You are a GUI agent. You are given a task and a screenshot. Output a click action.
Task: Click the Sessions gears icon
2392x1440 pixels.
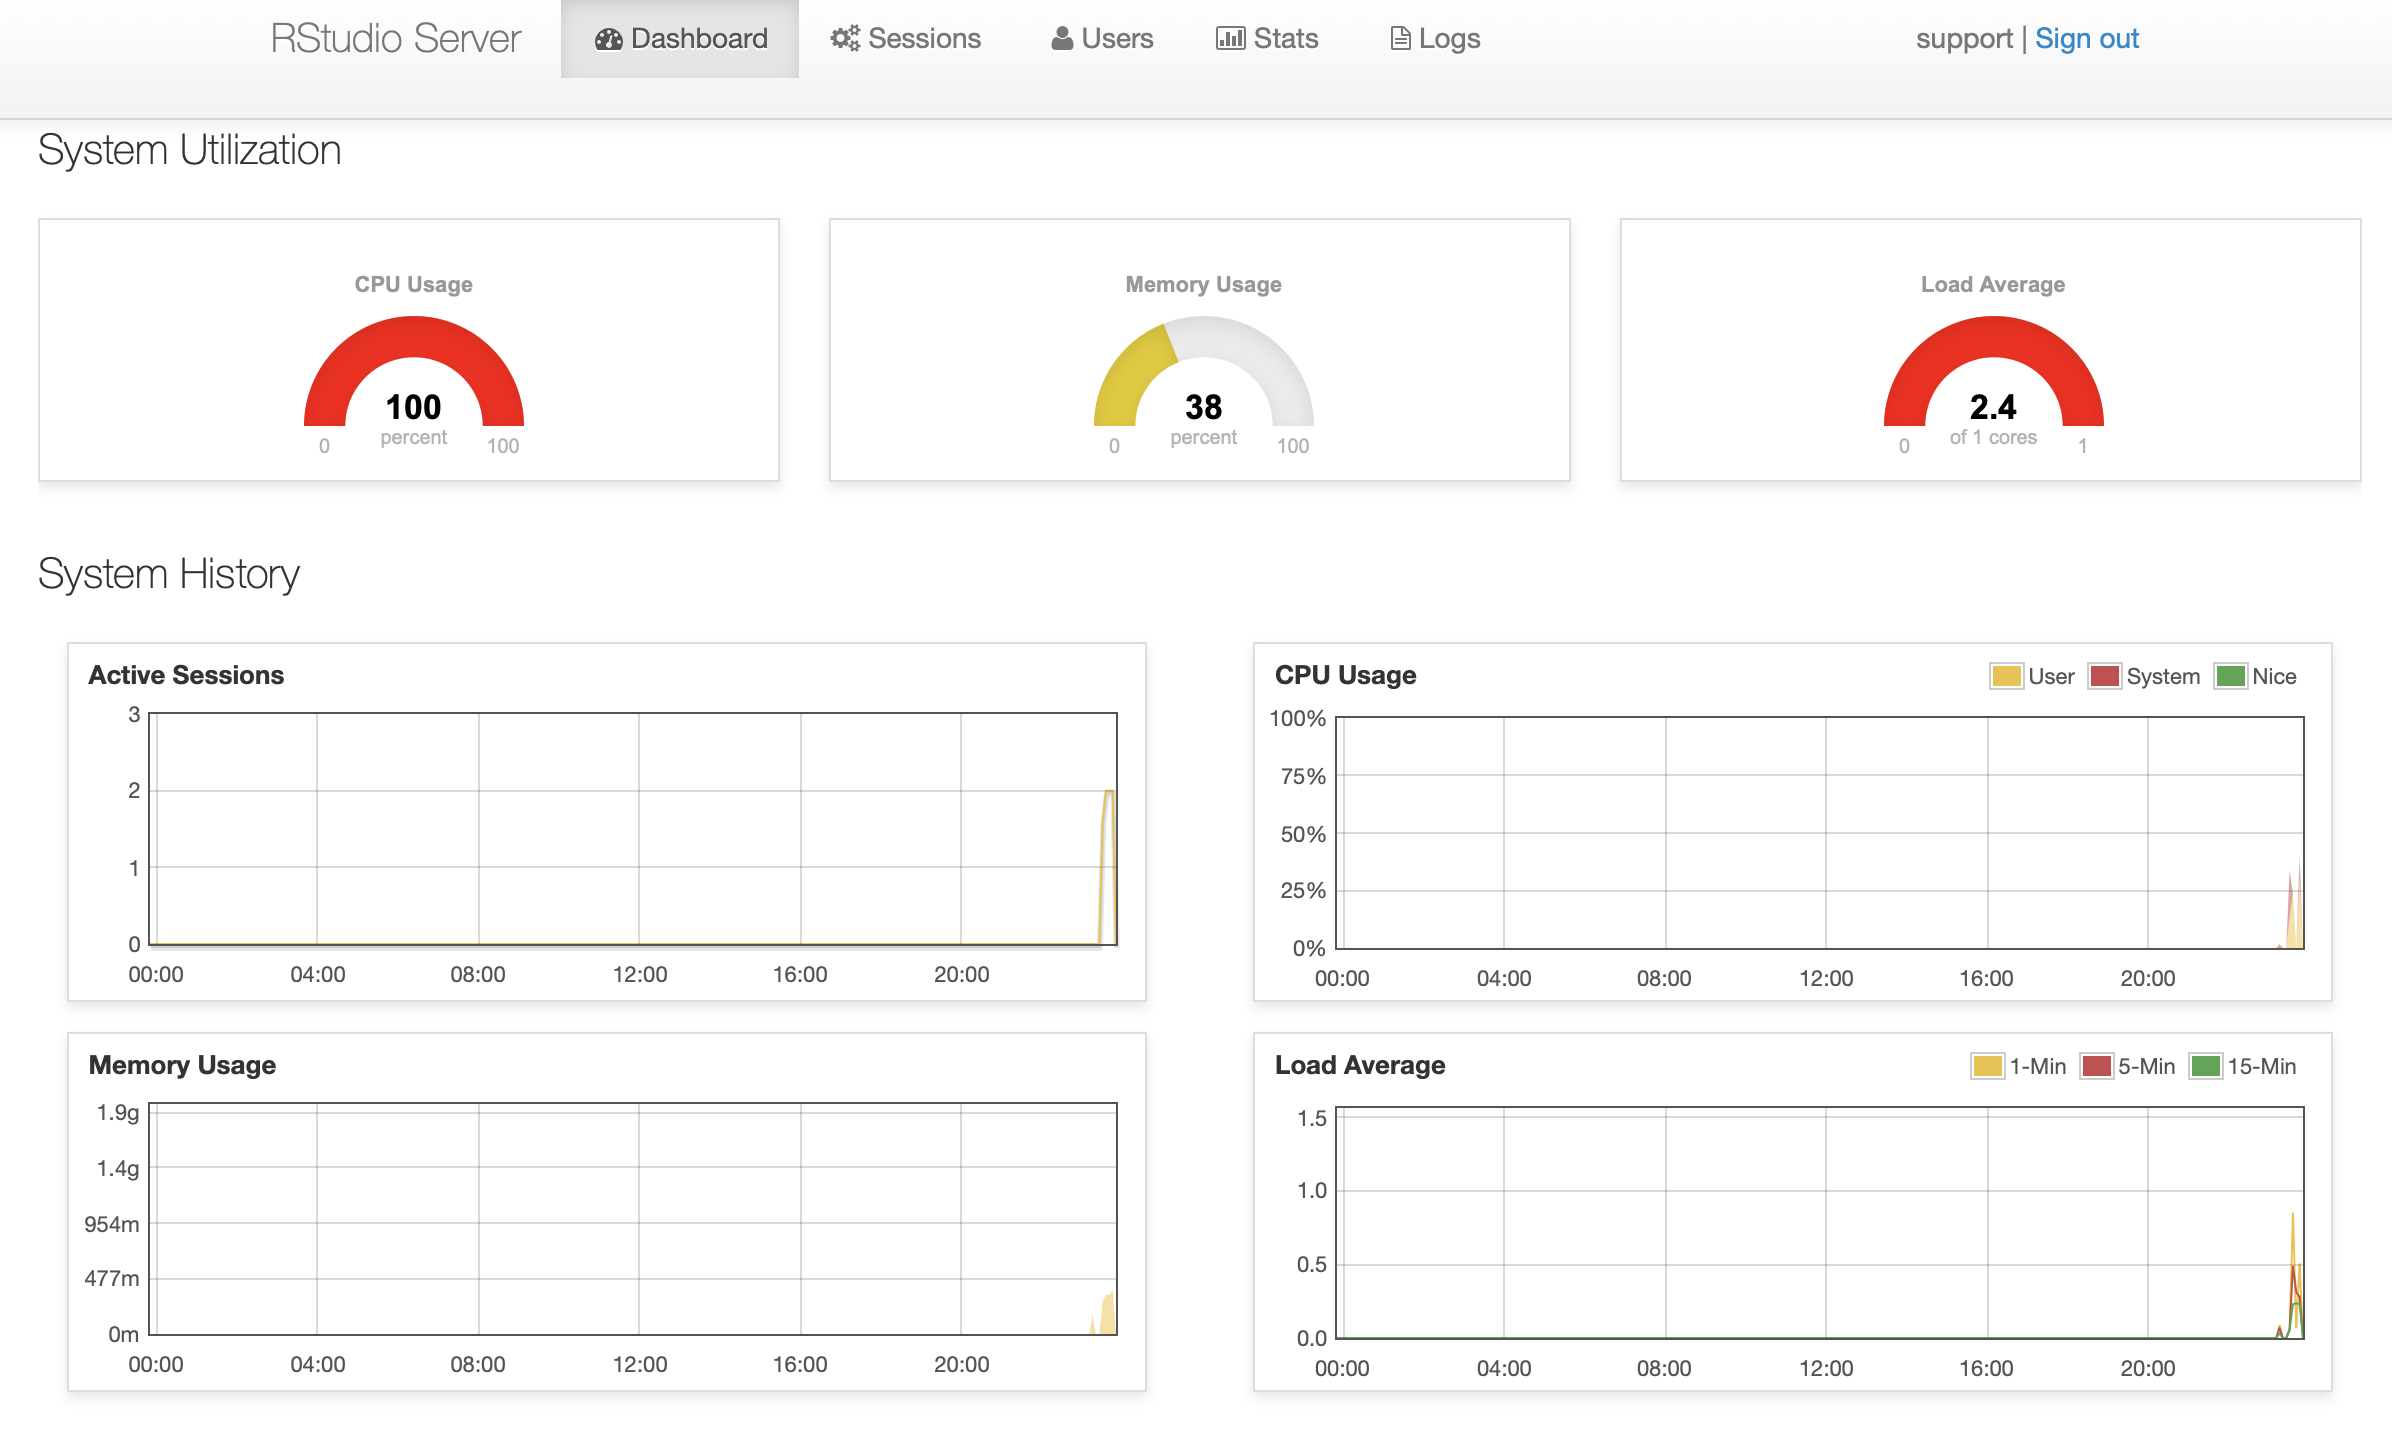tap(845, 39)
